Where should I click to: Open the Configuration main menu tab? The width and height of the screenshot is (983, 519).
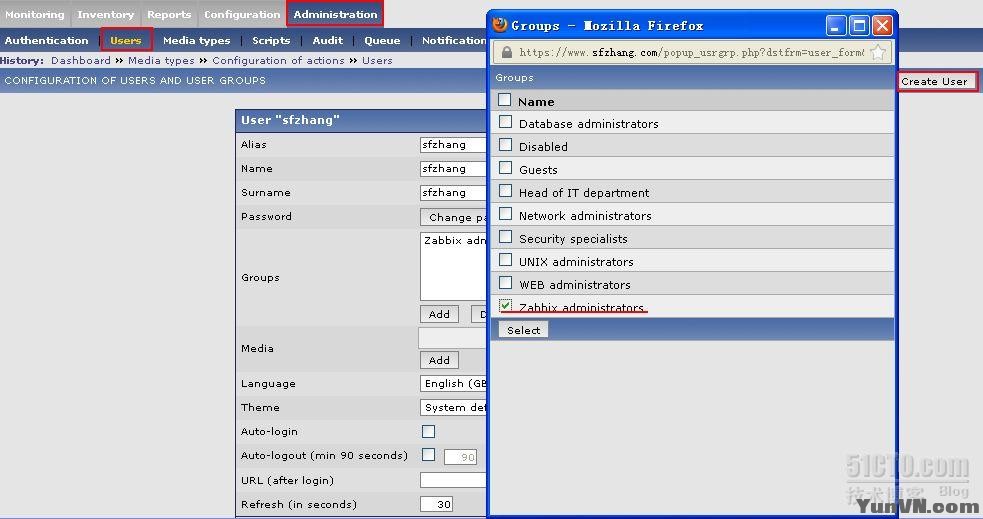point(242,14)
